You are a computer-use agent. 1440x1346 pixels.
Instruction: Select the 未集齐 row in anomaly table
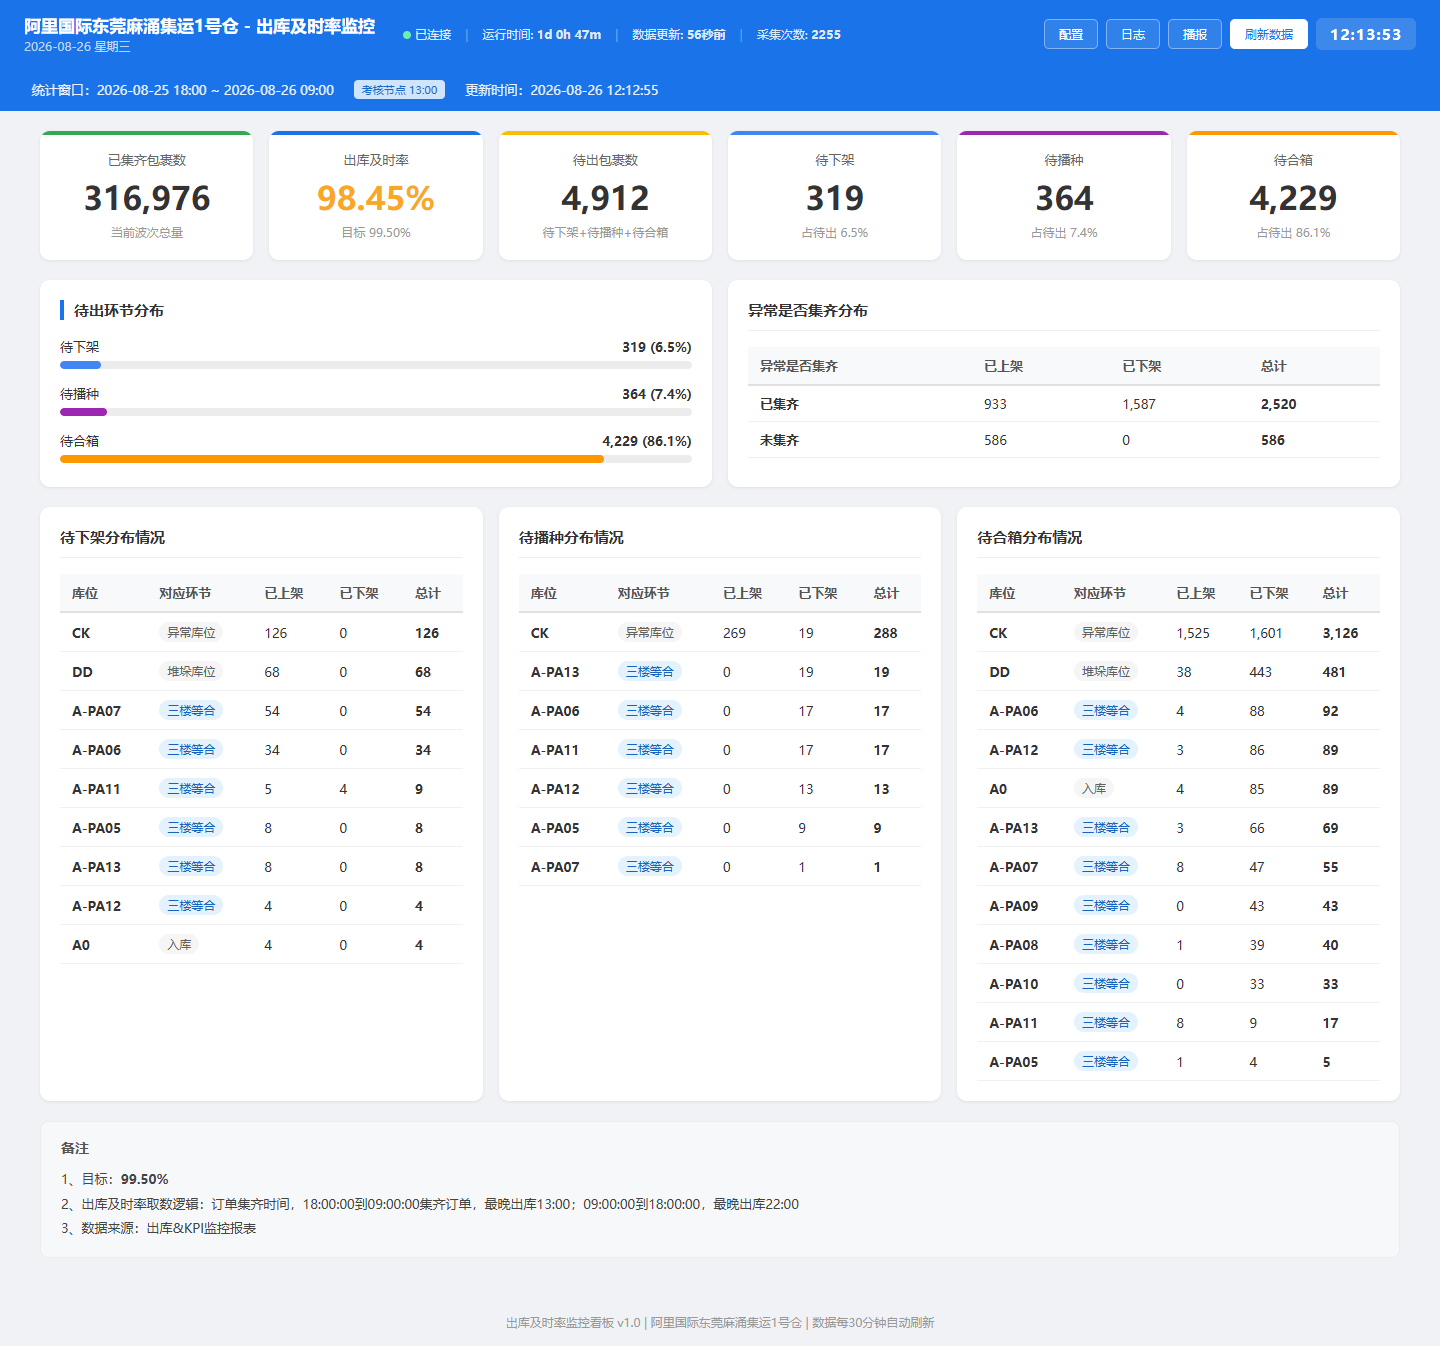1064,440
